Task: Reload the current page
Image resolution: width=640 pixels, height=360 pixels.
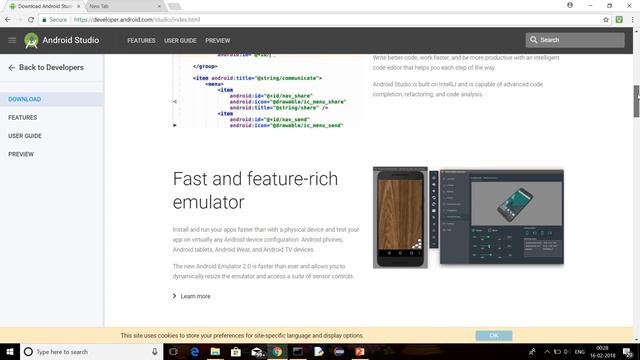Action: (x=31, y=20)
